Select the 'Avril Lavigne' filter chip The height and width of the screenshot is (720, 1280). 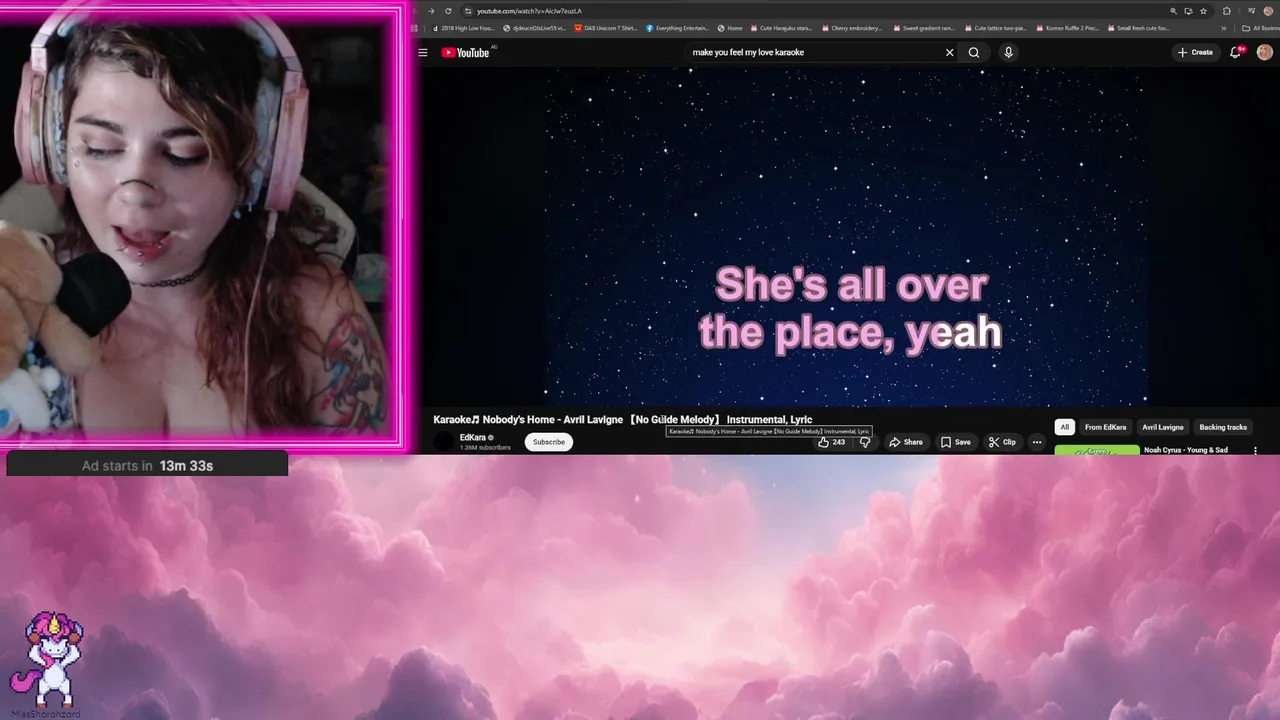(1163, 427)
